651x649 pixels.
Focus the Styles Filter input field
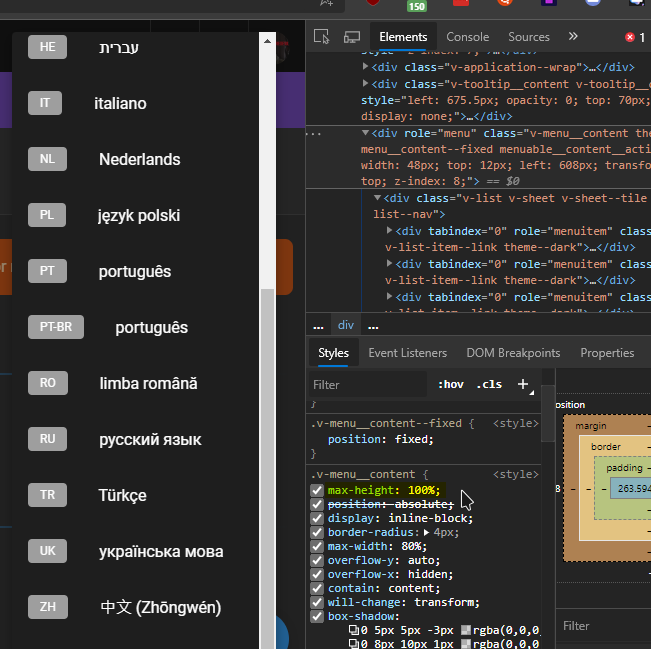point(368,385)
